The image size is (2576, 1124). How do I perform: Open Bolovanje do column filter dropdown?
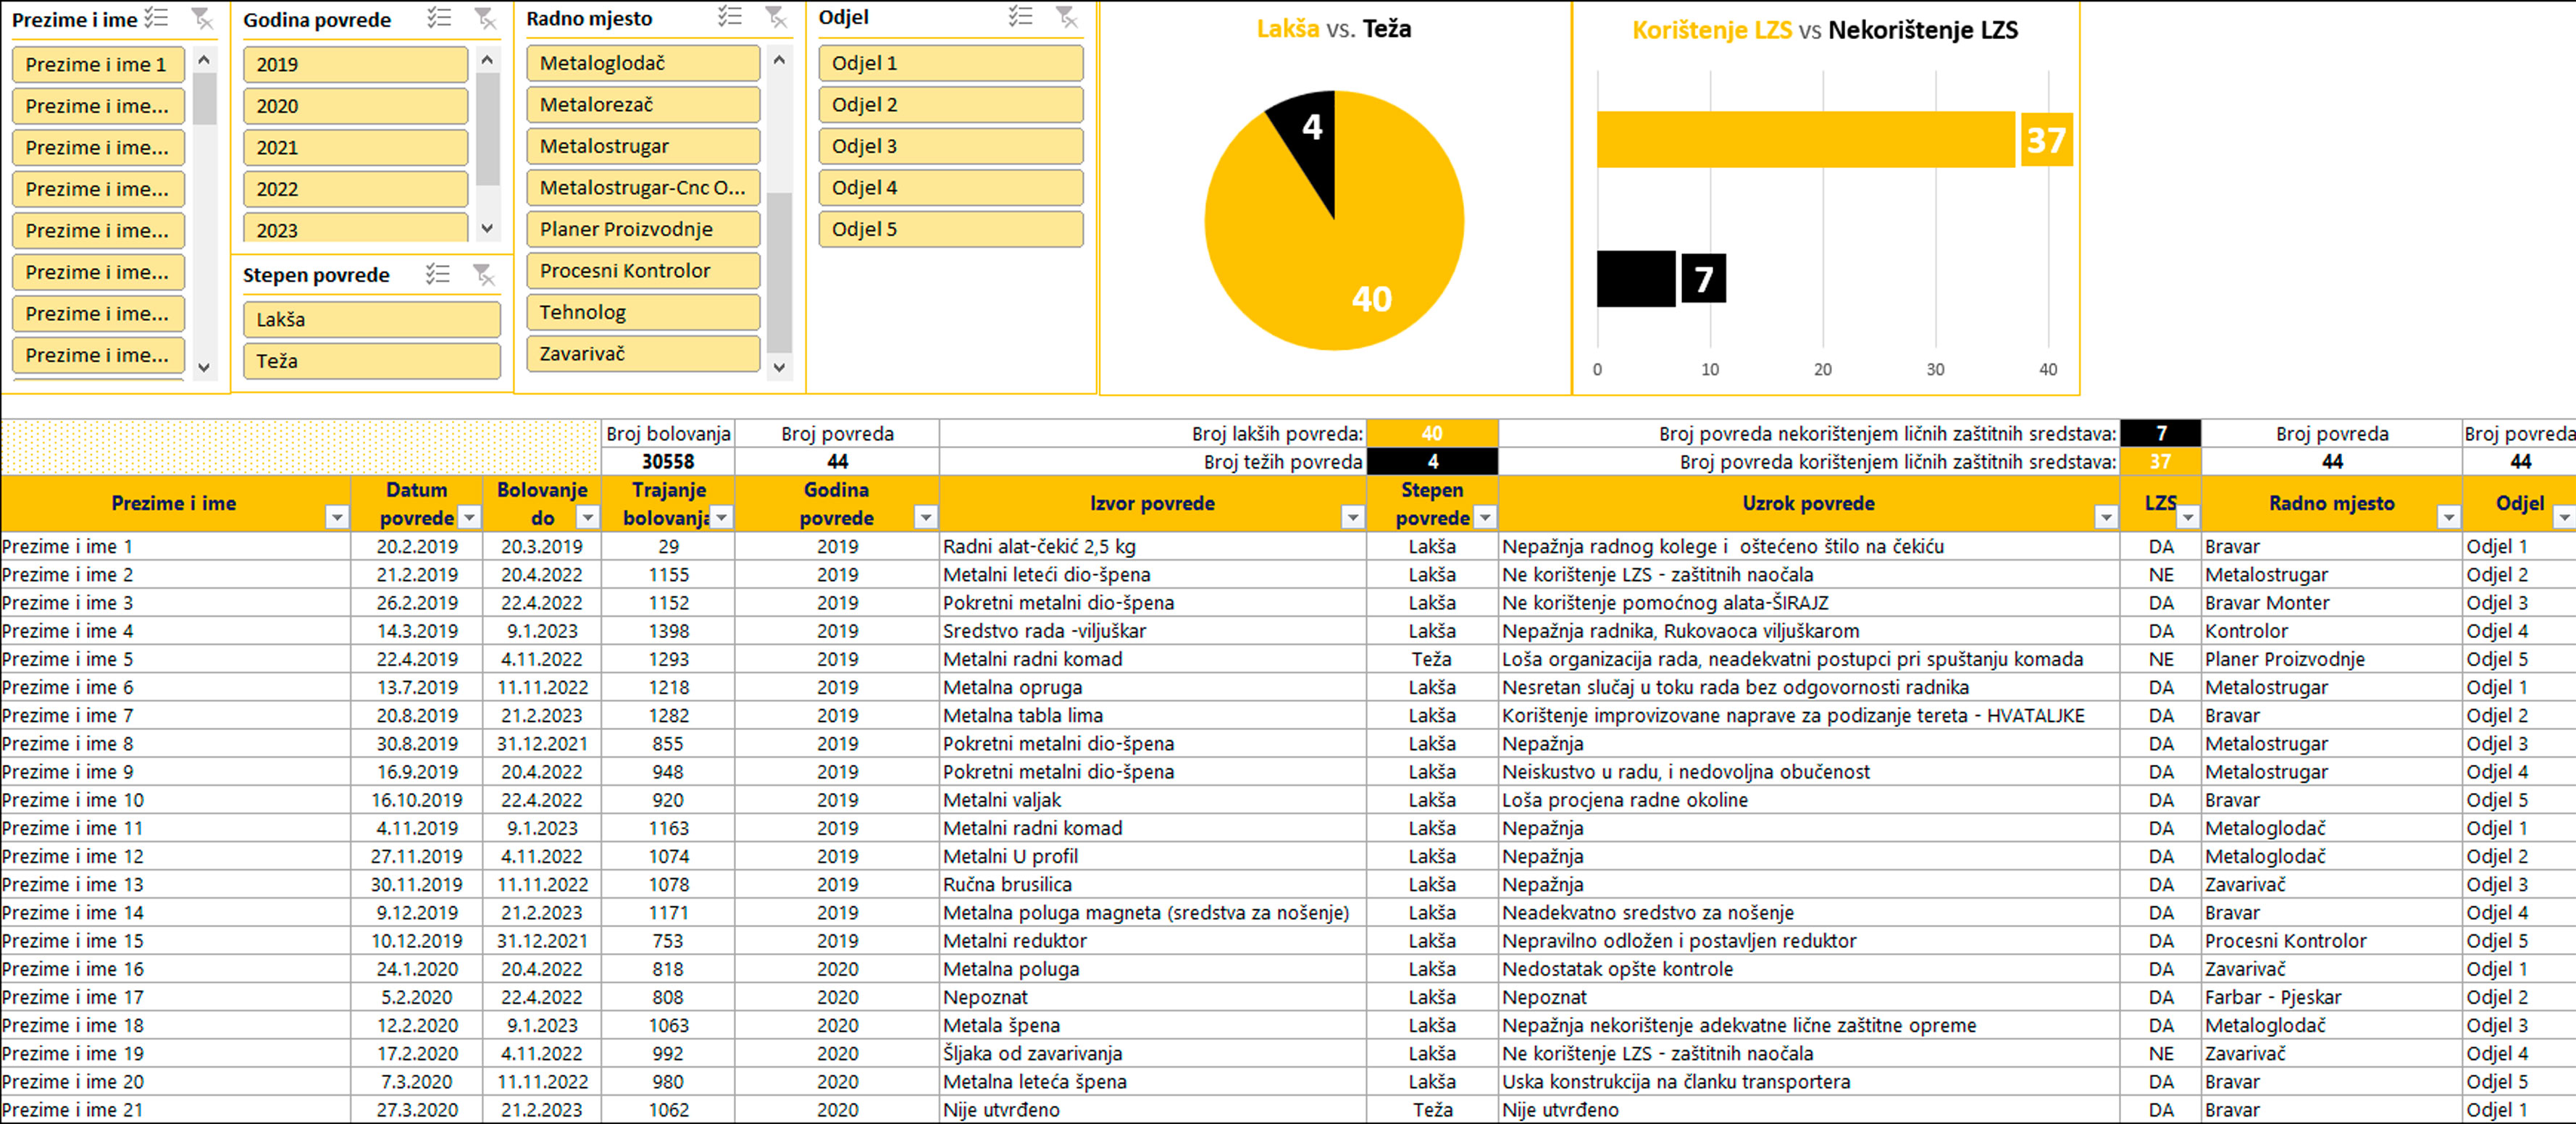click(x=588, y=517)
